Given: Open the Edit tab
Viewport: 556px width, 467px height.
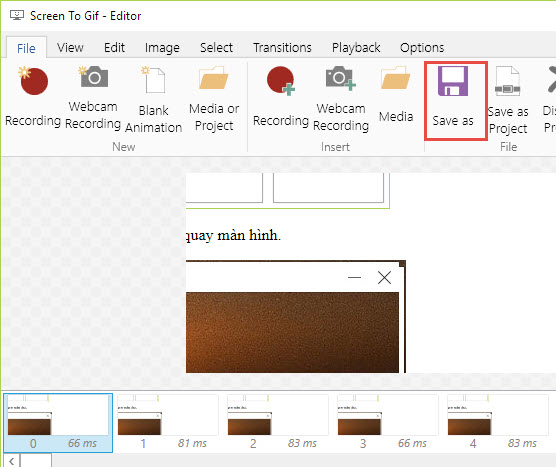Looking at the screenshot, I should [114, 48].
